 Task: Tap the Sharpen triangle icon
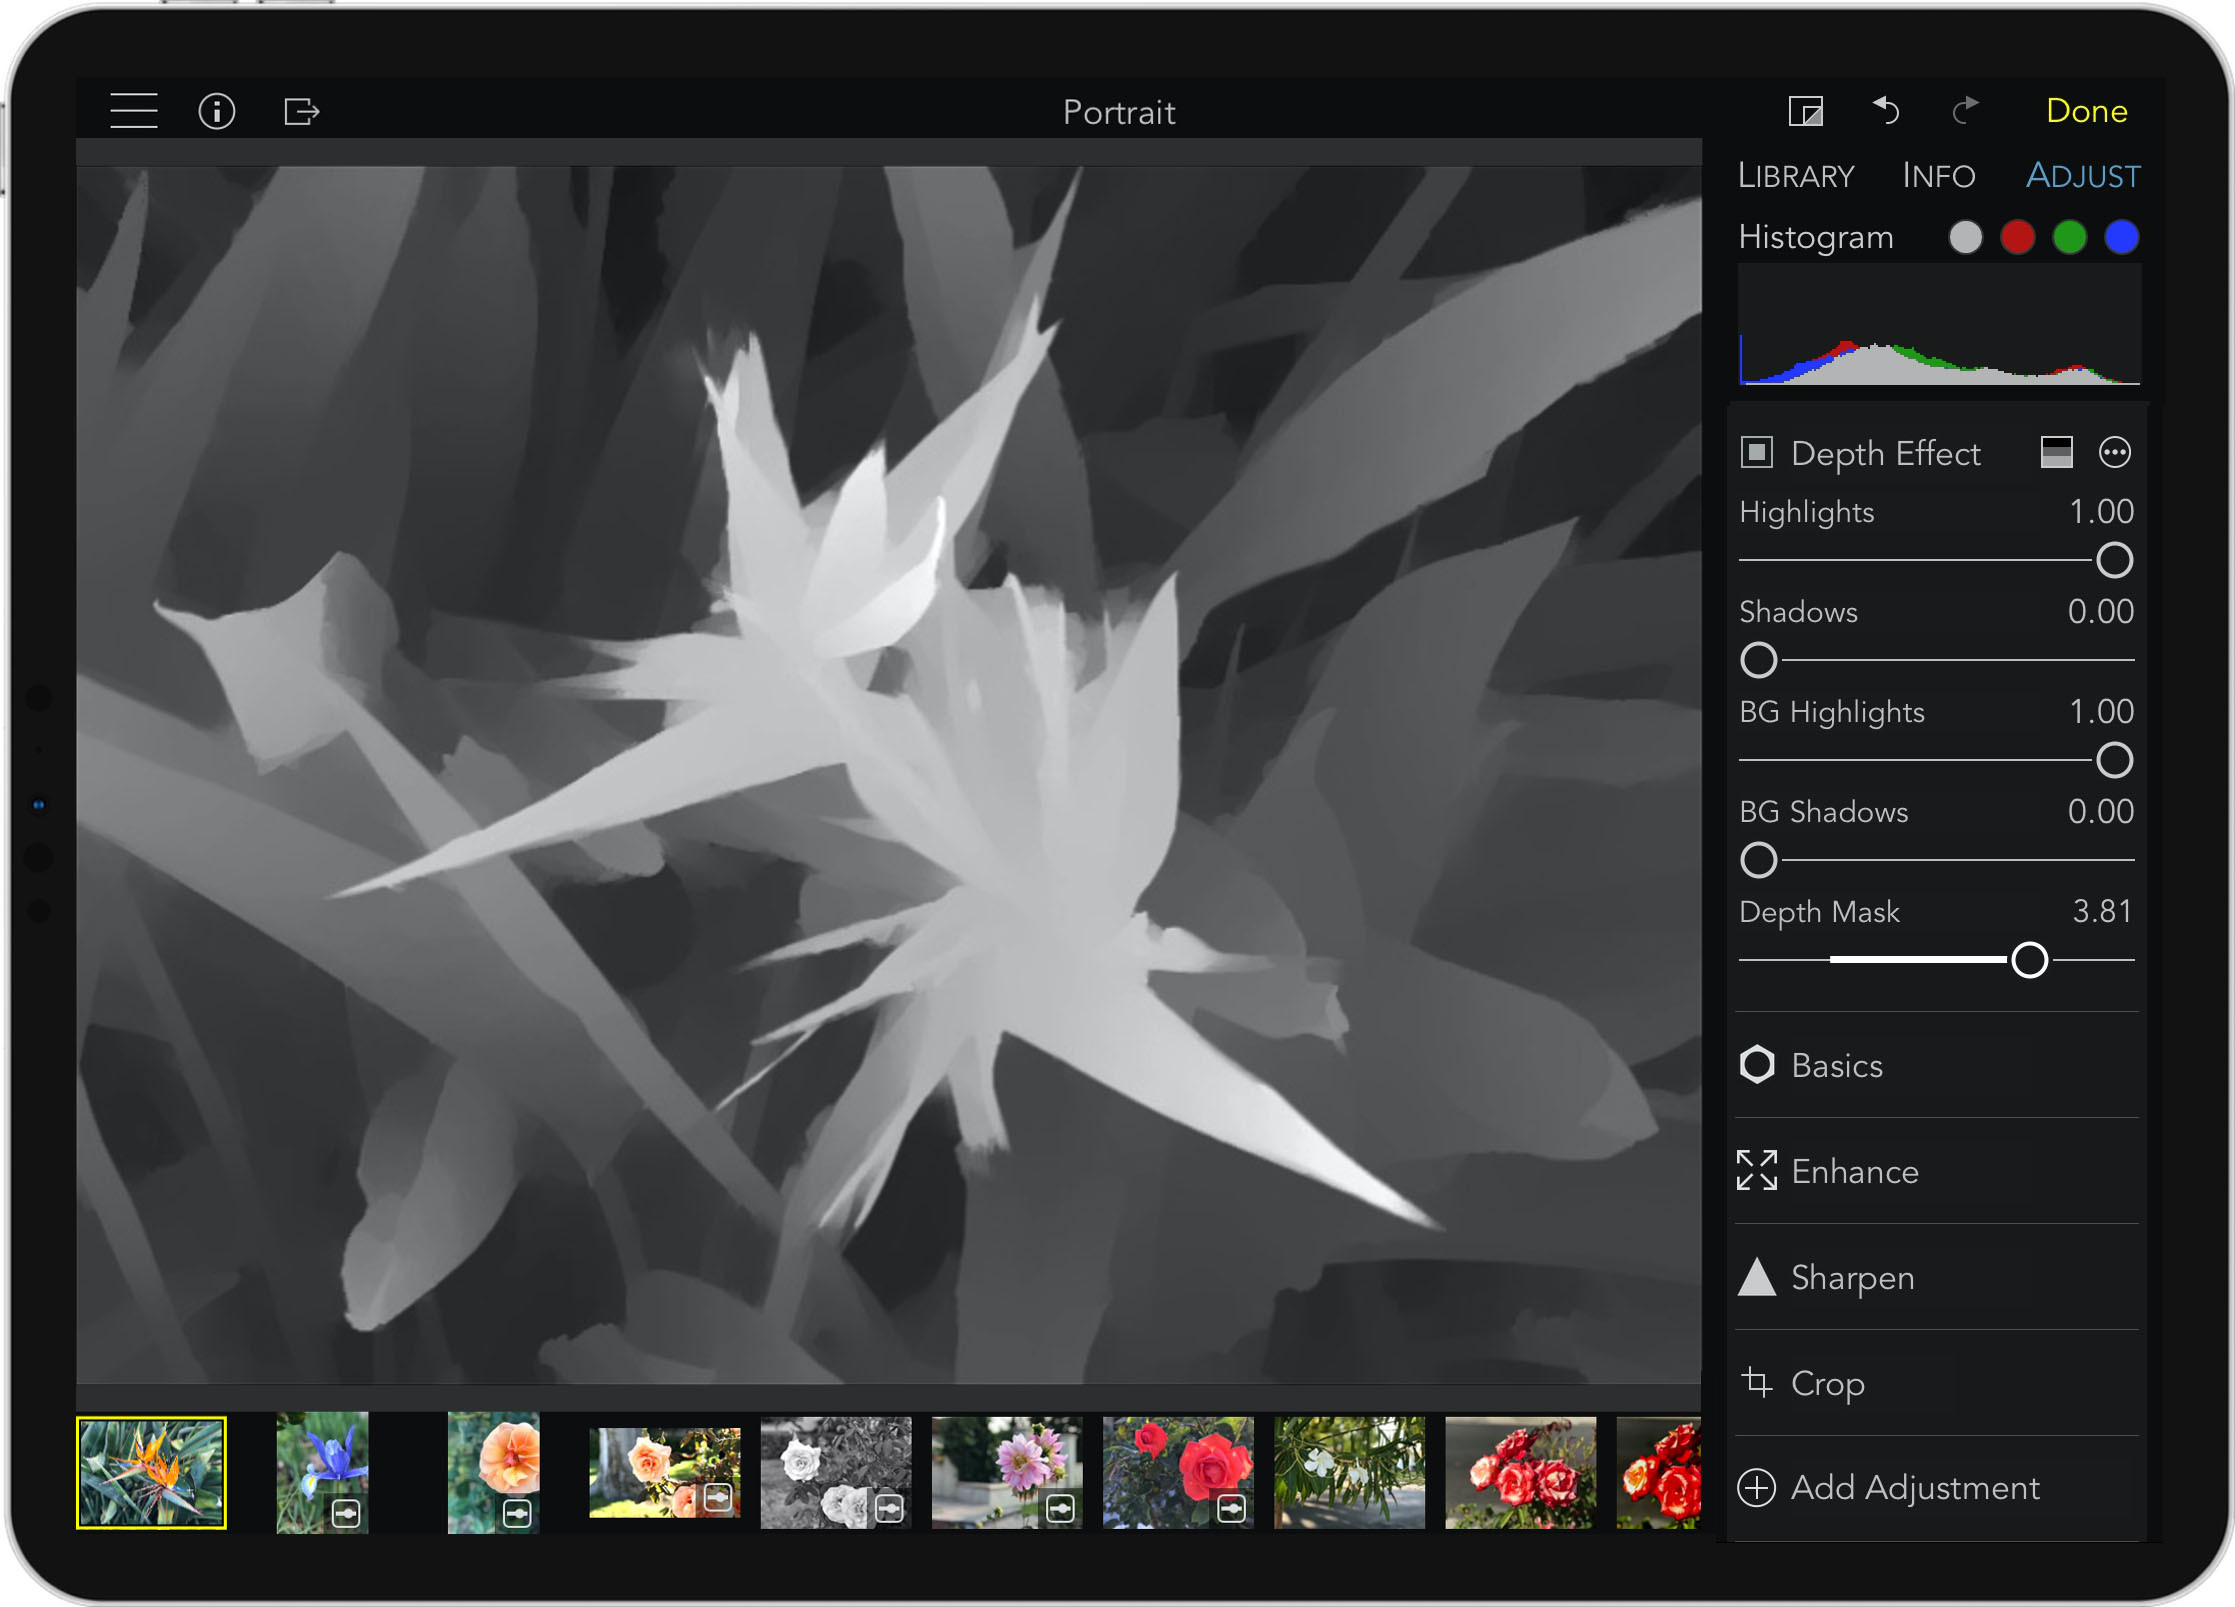pyautogui.click(x=1757, y=1277)
